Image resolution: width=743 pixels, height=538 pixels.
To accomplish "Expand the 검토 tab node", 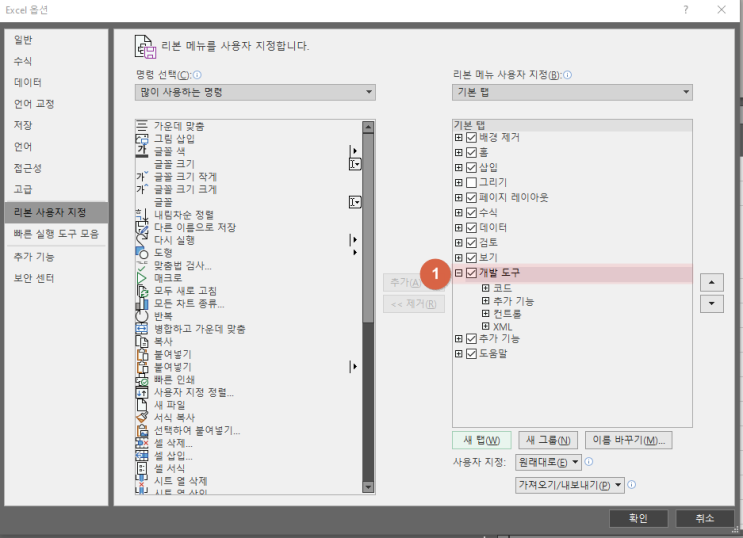I will pyautogui.click(x=458, y=243).
